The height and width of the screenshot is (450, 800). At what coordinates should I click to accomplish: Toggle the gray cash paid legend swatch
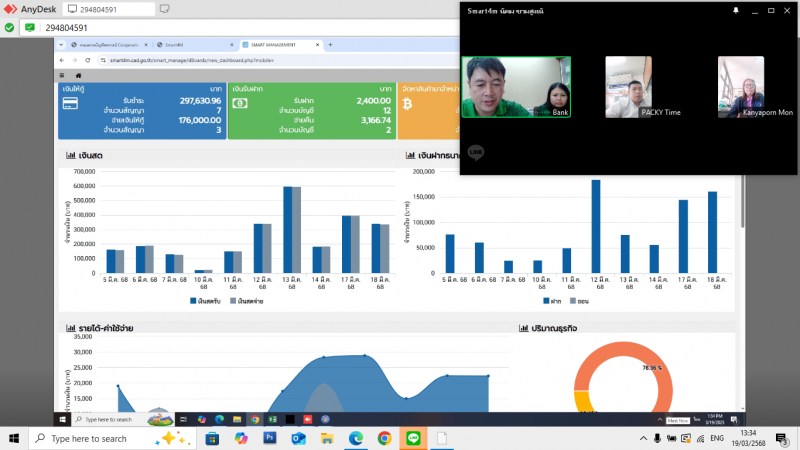point(233,301)
